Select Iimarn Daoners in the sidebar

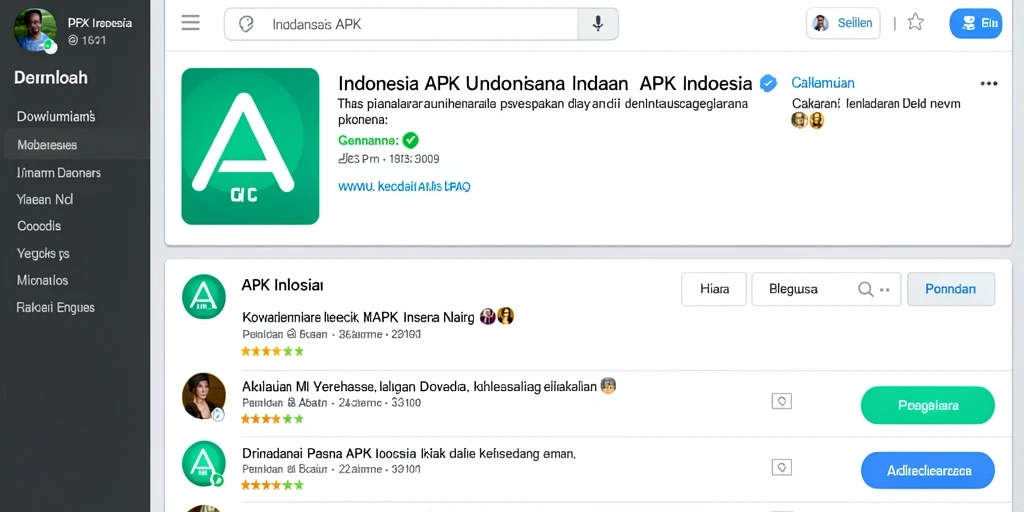pyautogui.click(x=59, y=172)
